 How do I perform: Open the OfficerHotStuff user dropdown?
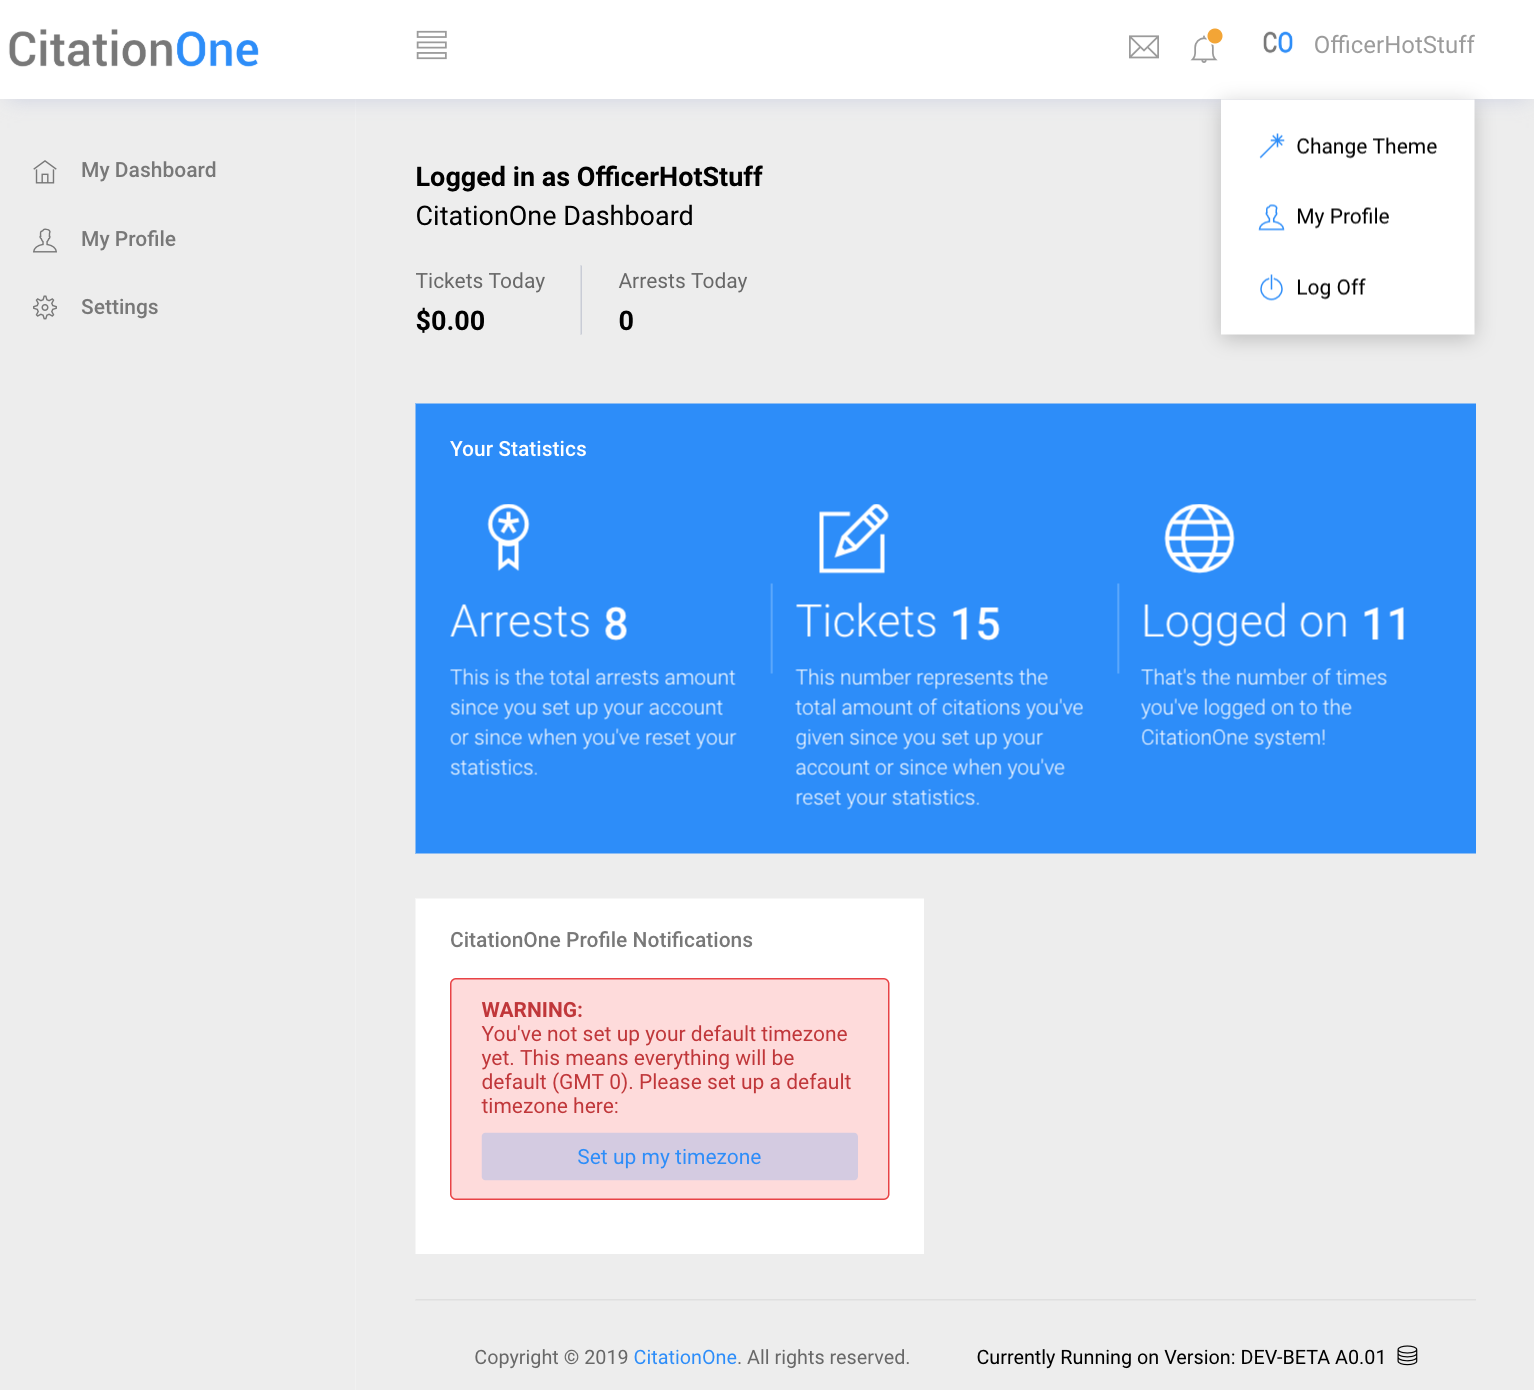click(x=1394, y=45)
